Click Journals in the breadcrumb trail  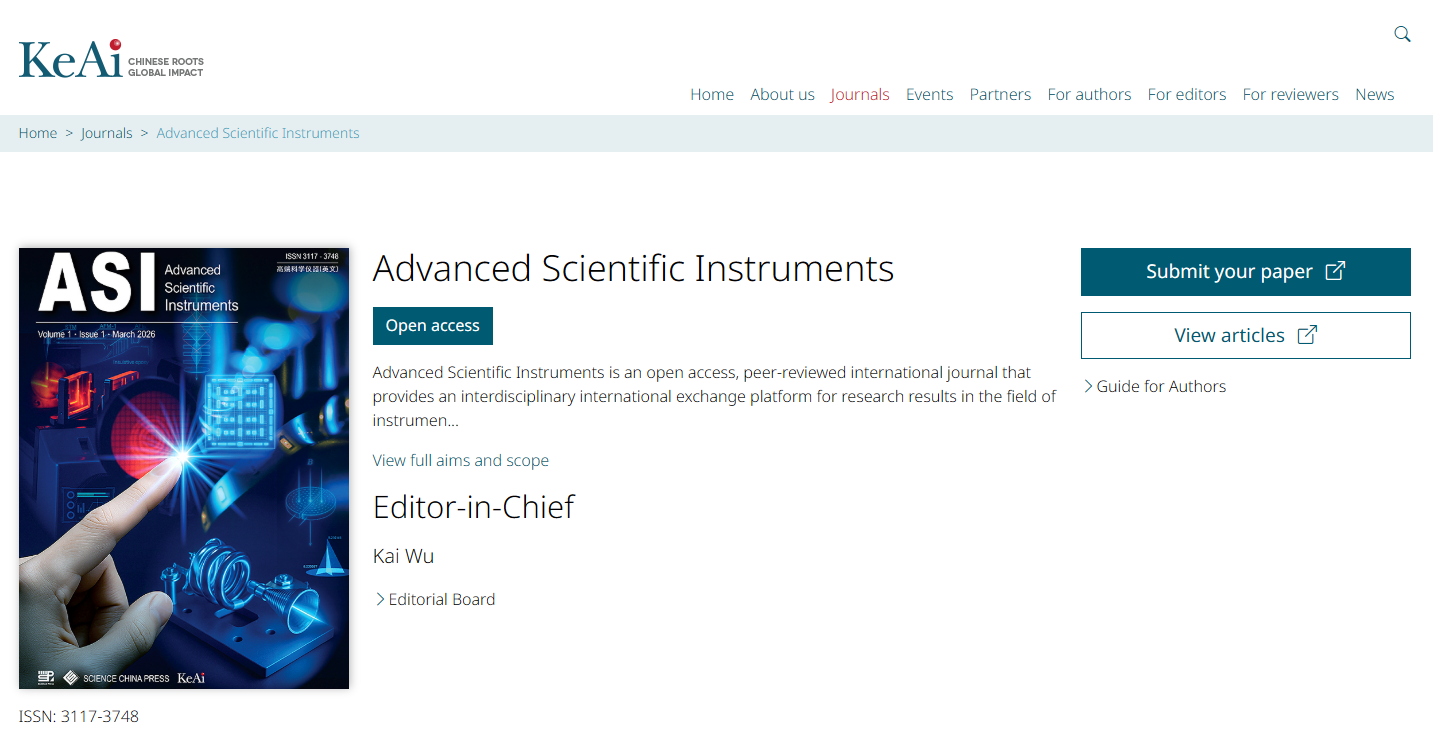point(107,133)
